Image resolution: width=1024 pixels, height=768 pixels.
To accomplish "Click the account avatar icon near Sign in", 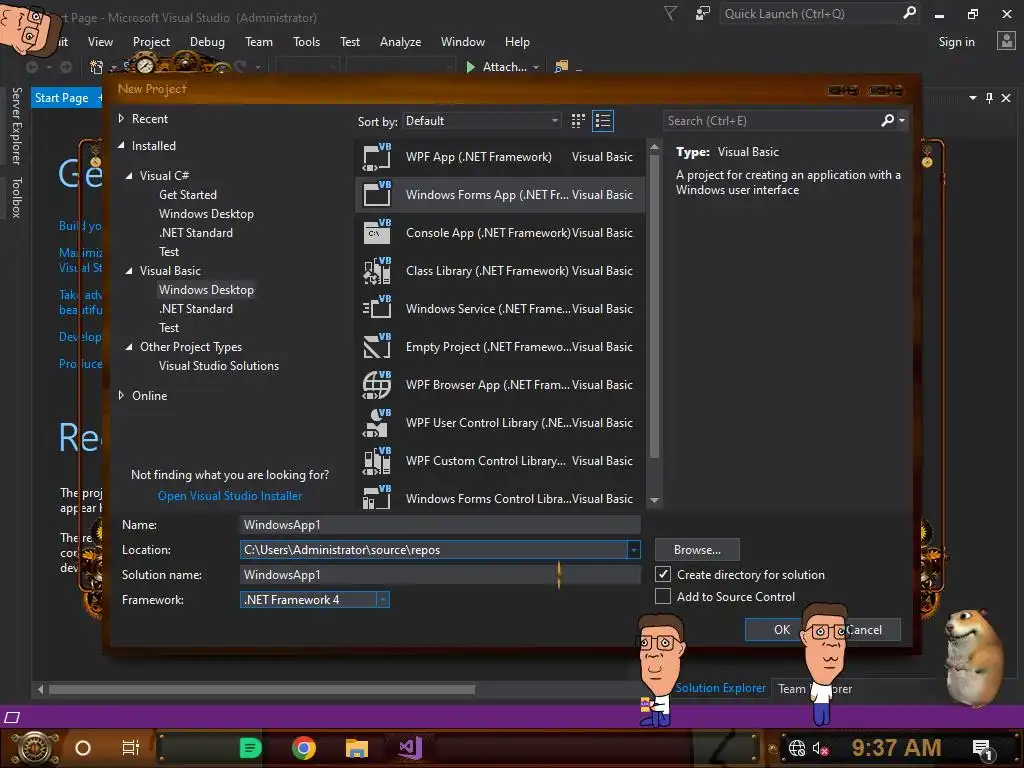I will 1006,41.
